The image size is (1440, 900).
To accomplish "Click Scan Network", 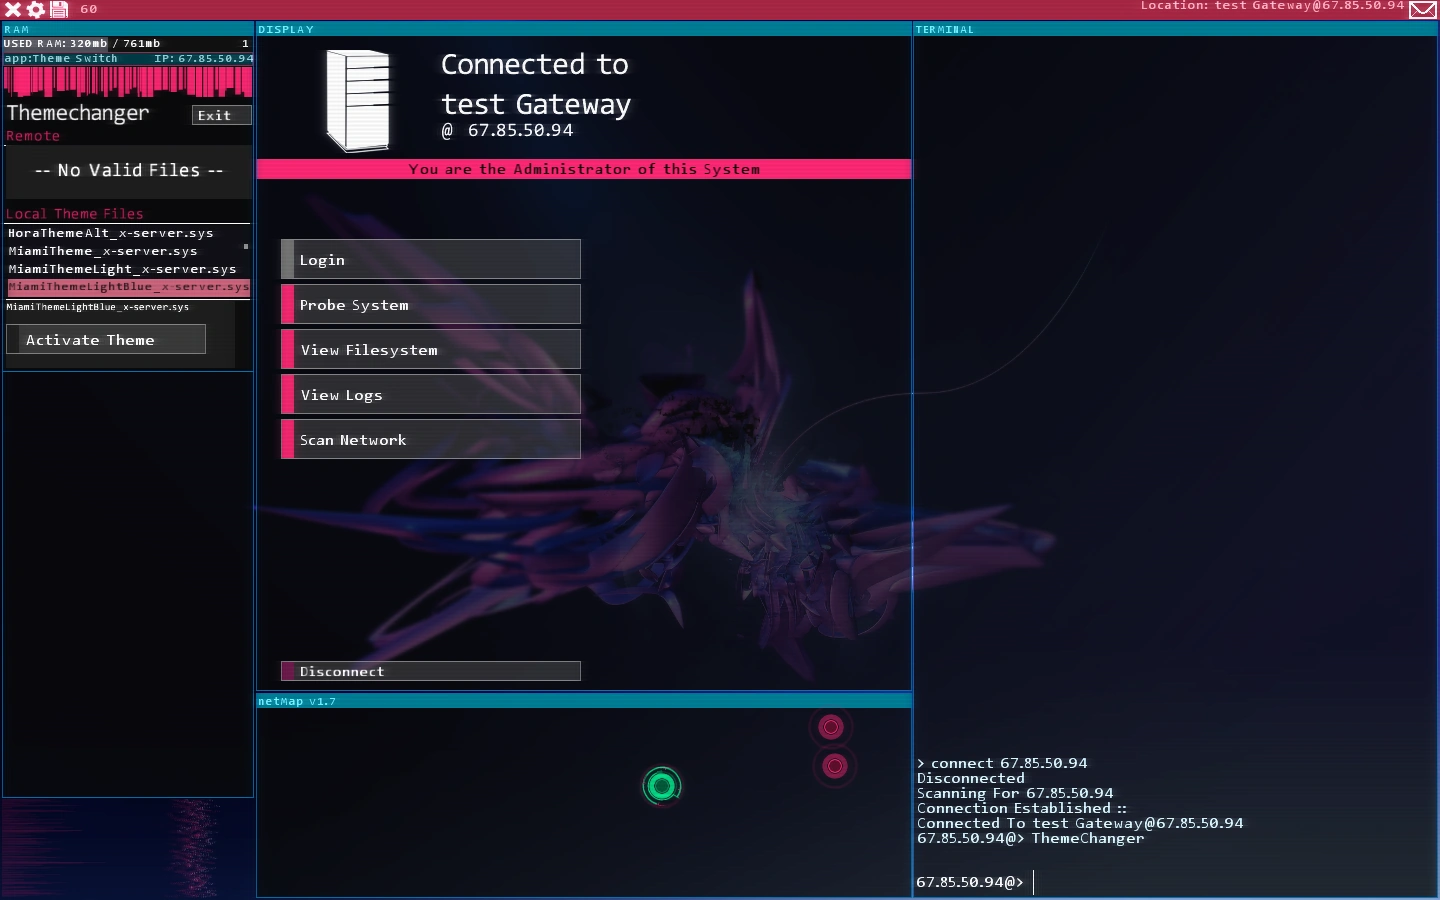I will (x=431, y=439).
